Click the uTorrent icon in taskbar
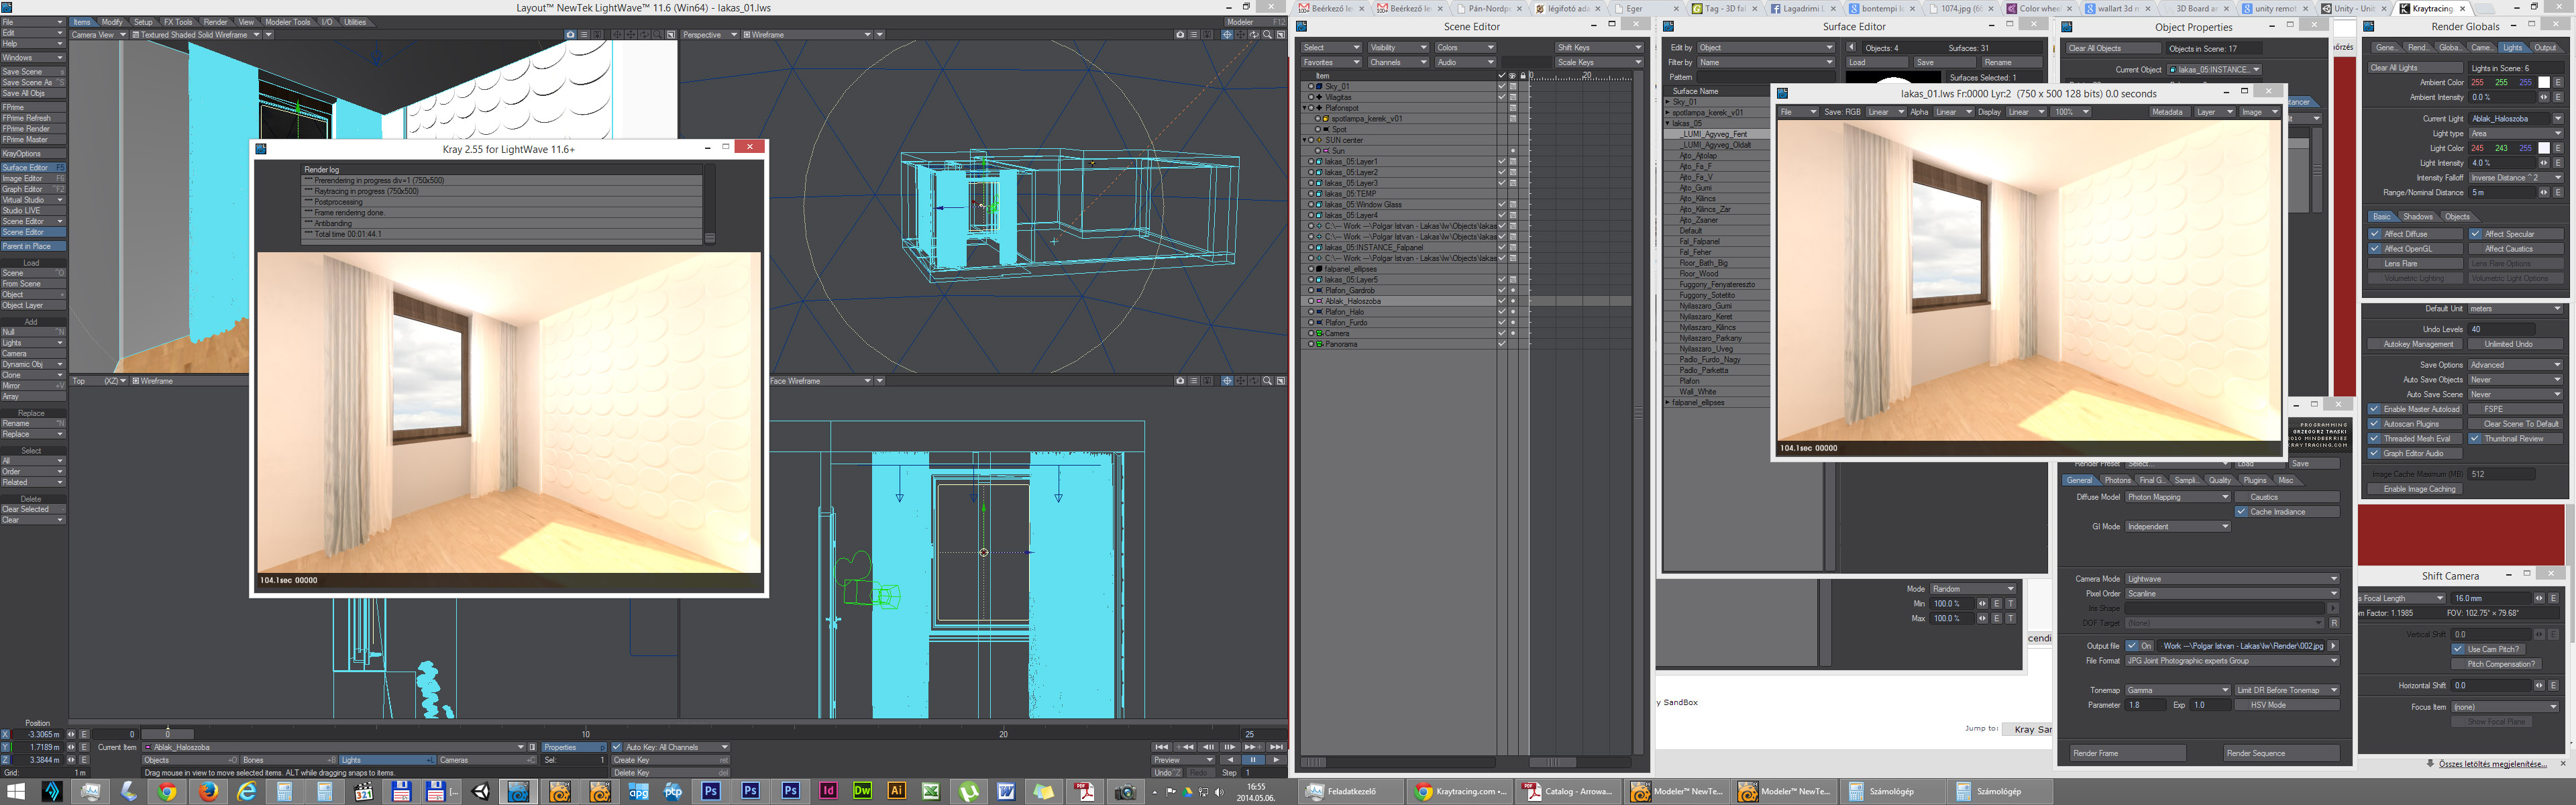Viewport: 2576px width, 805px height. [969, 792]
